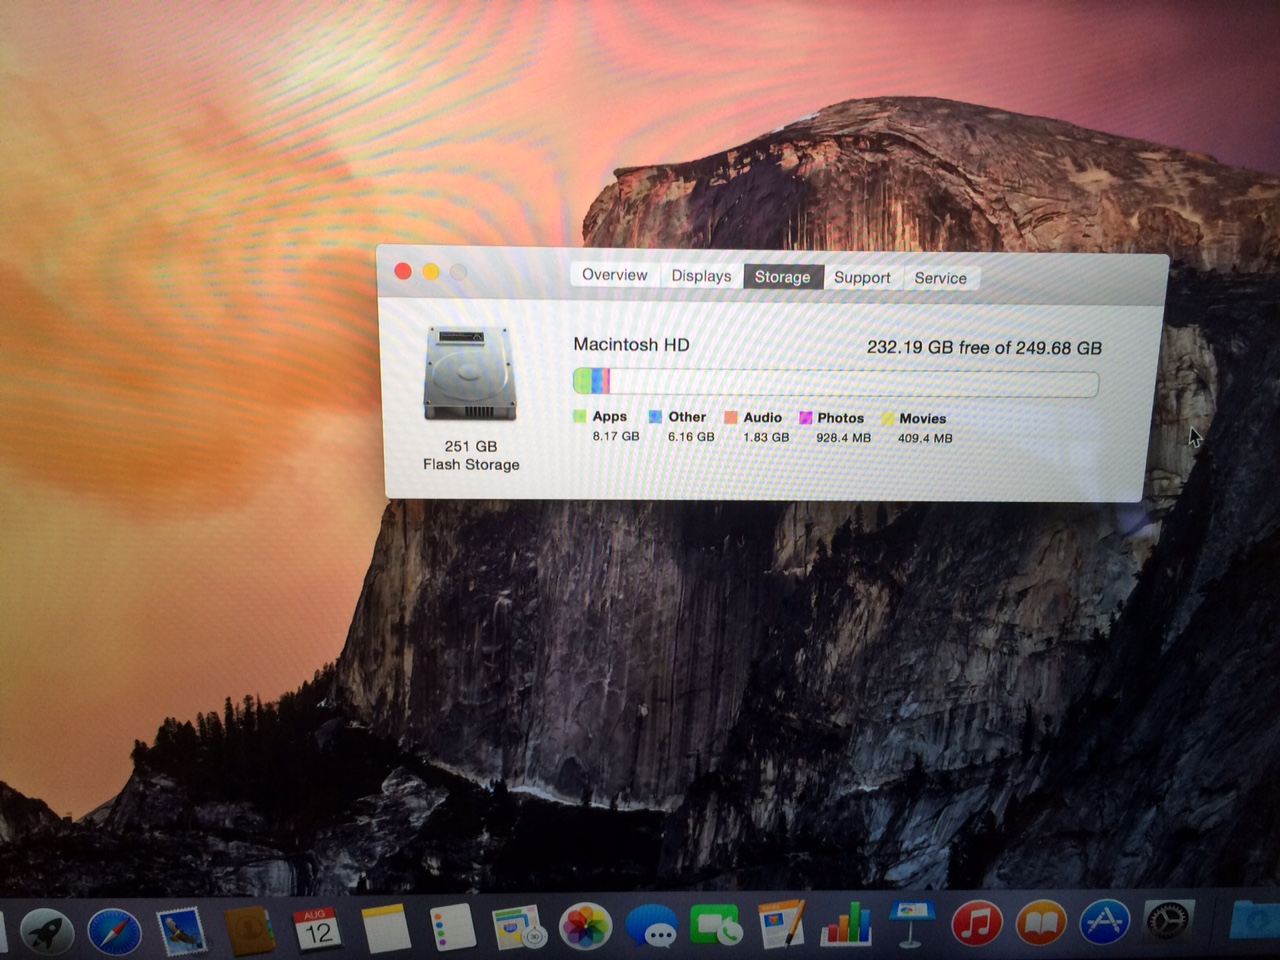The image size is (1280, 960).
Task: Close the About This Mac window
Action: tap(403, 271)
